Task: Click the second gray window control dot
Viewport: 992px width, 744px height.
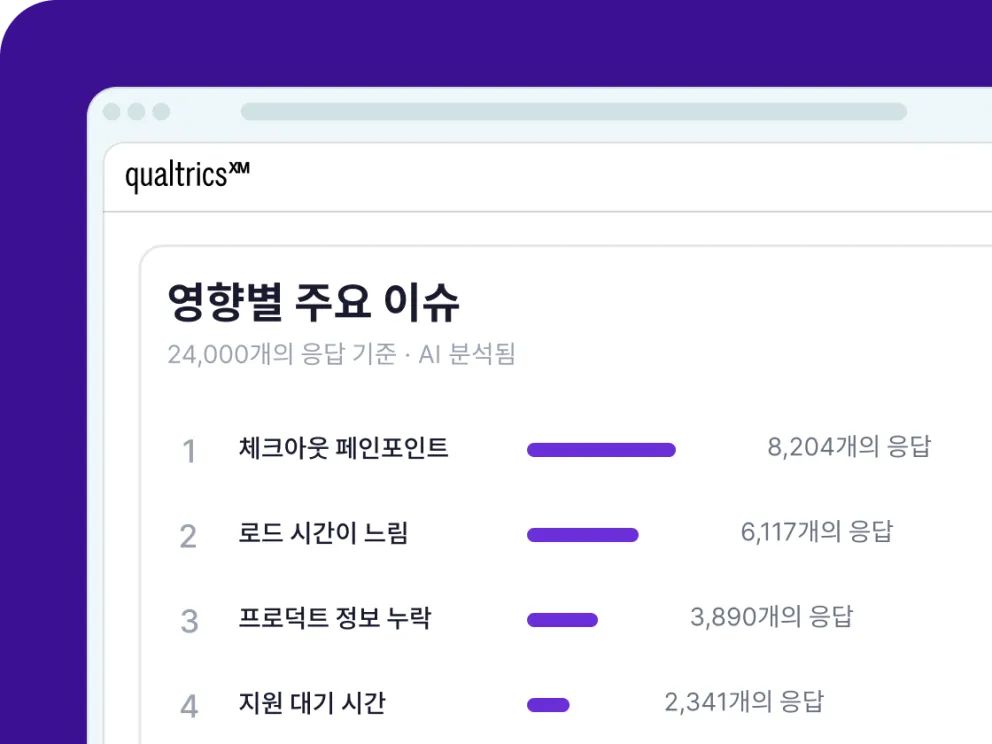Action: click(x=137, y=111)
